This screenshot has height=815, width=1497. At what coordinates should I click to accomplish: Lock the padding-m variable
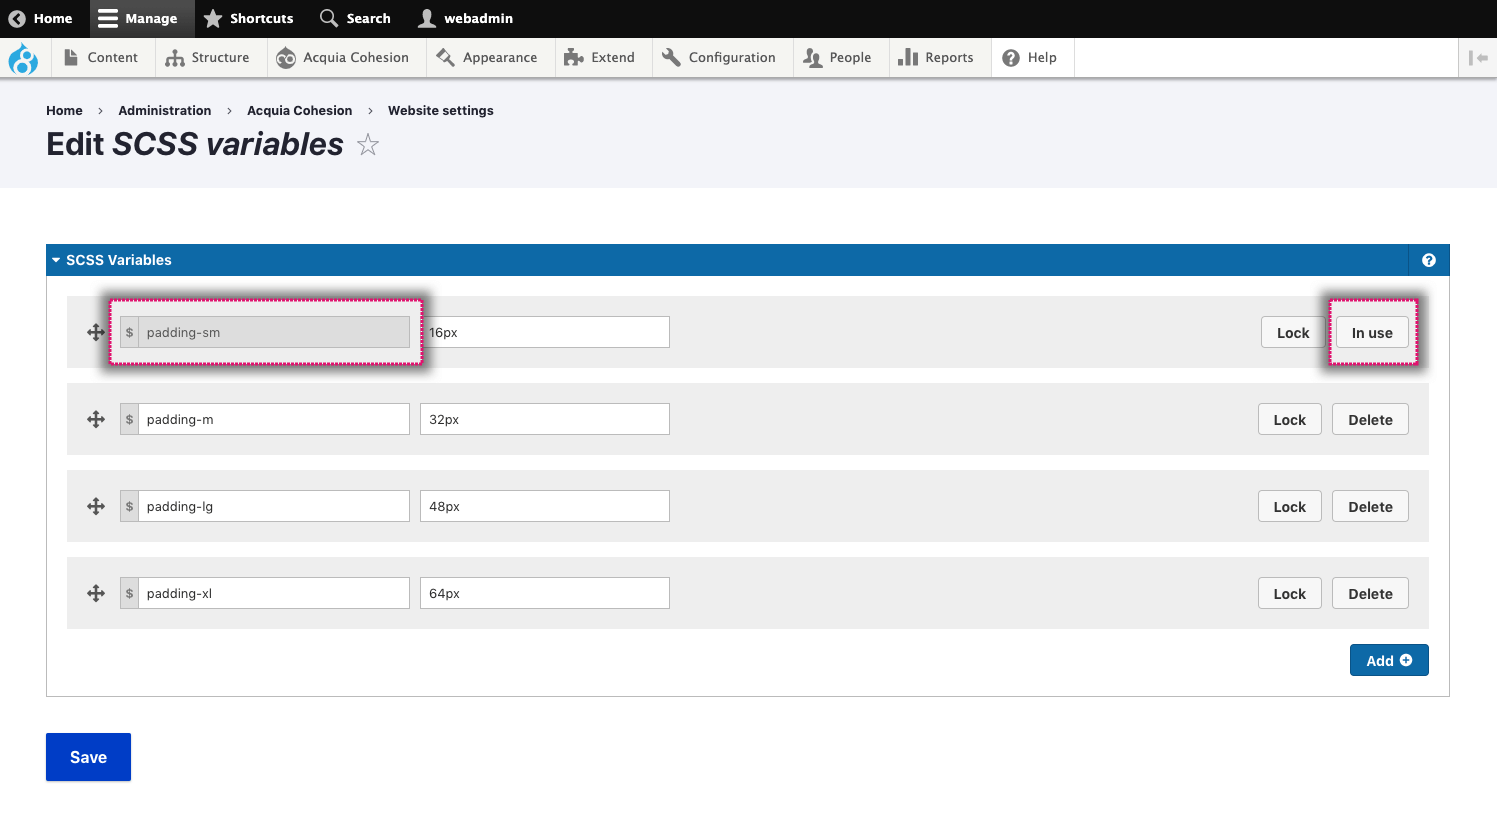point(1290,420)
